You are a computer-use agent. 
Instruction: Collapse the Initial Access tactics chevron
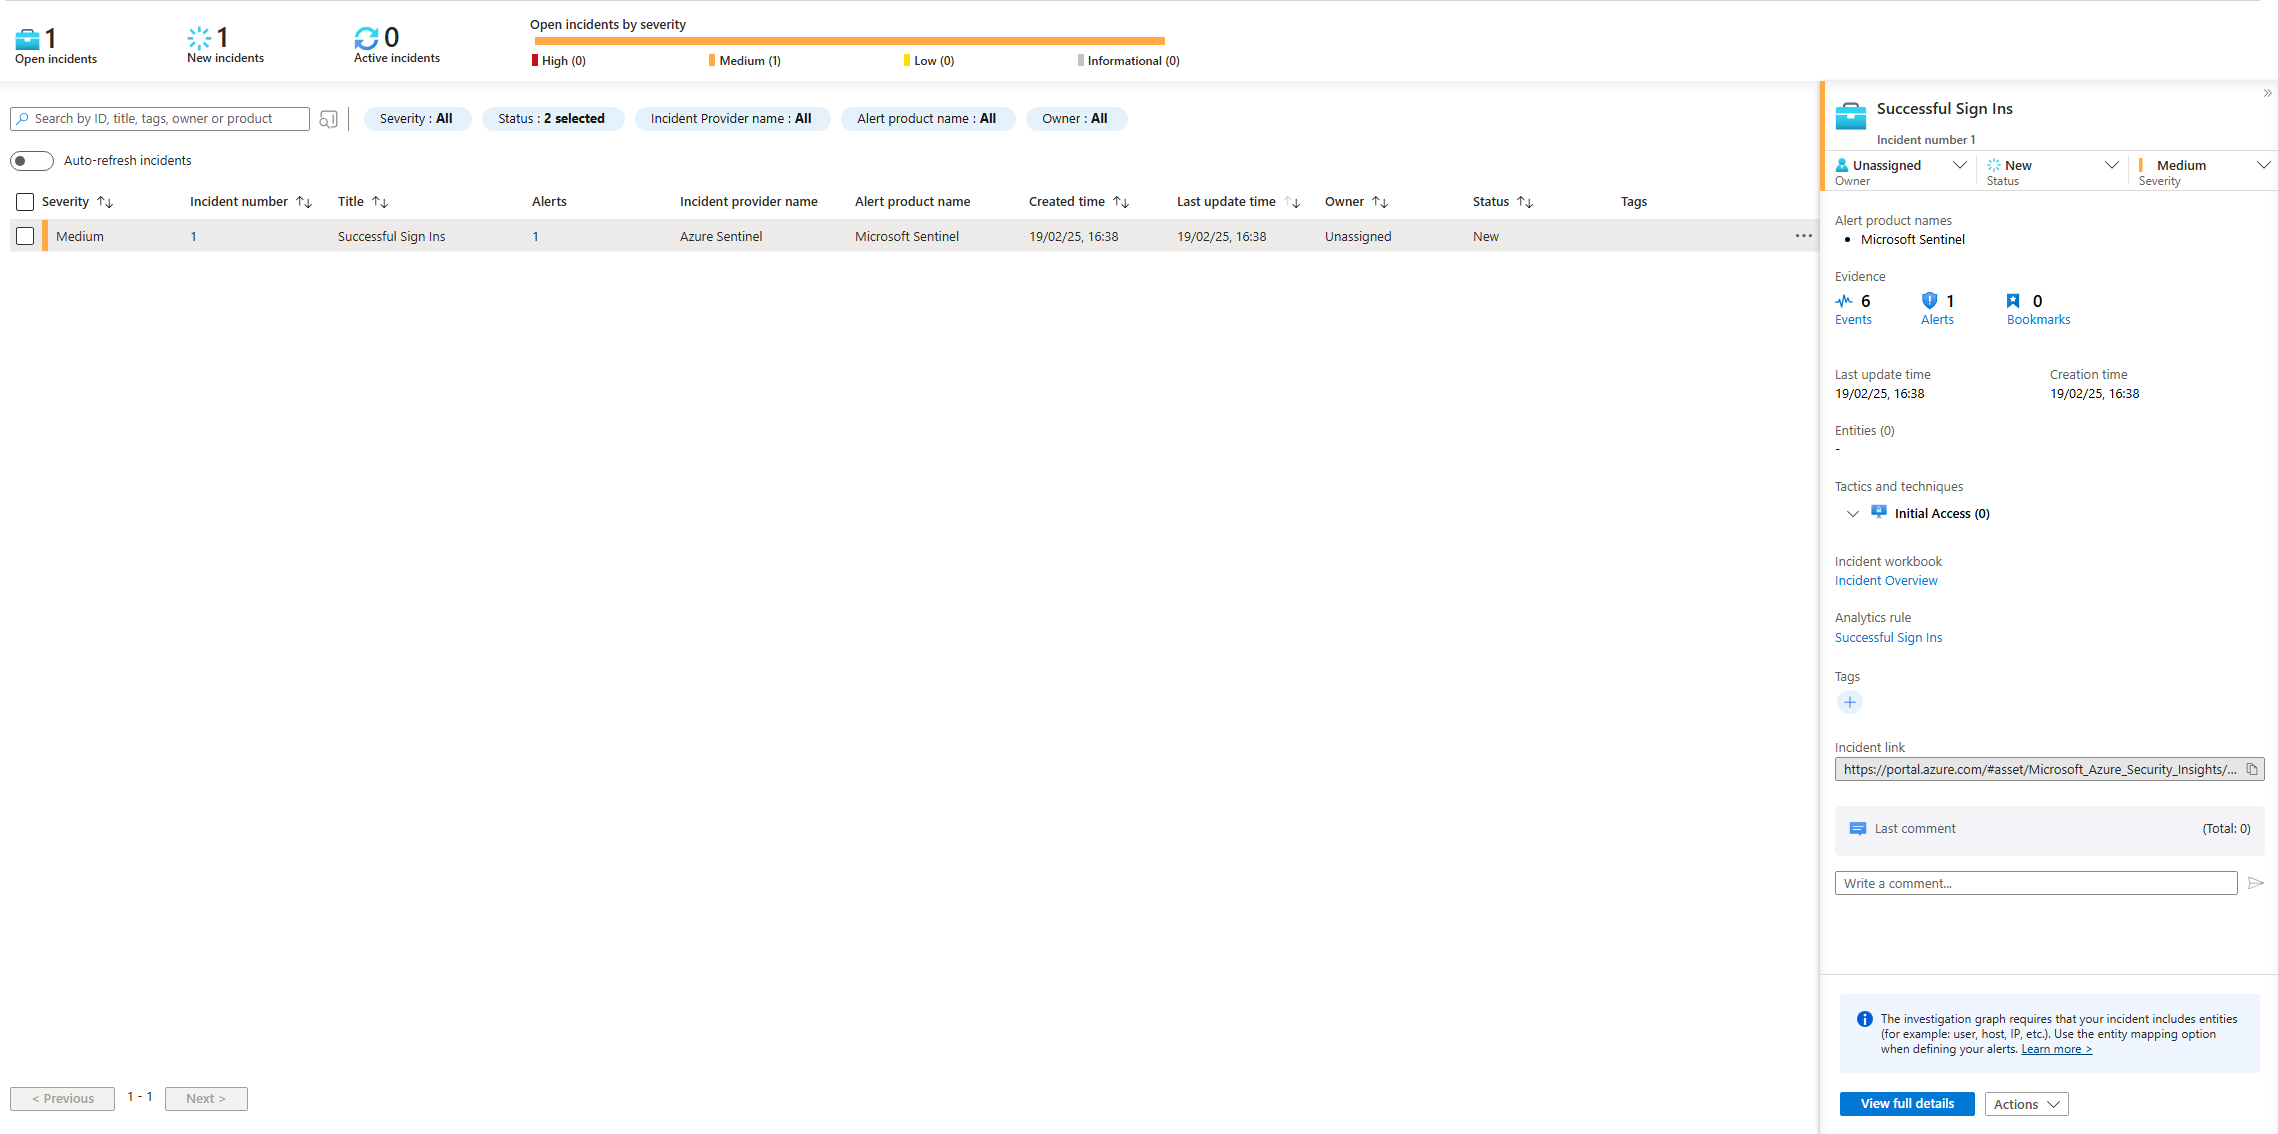click(x=1852, y=514)
